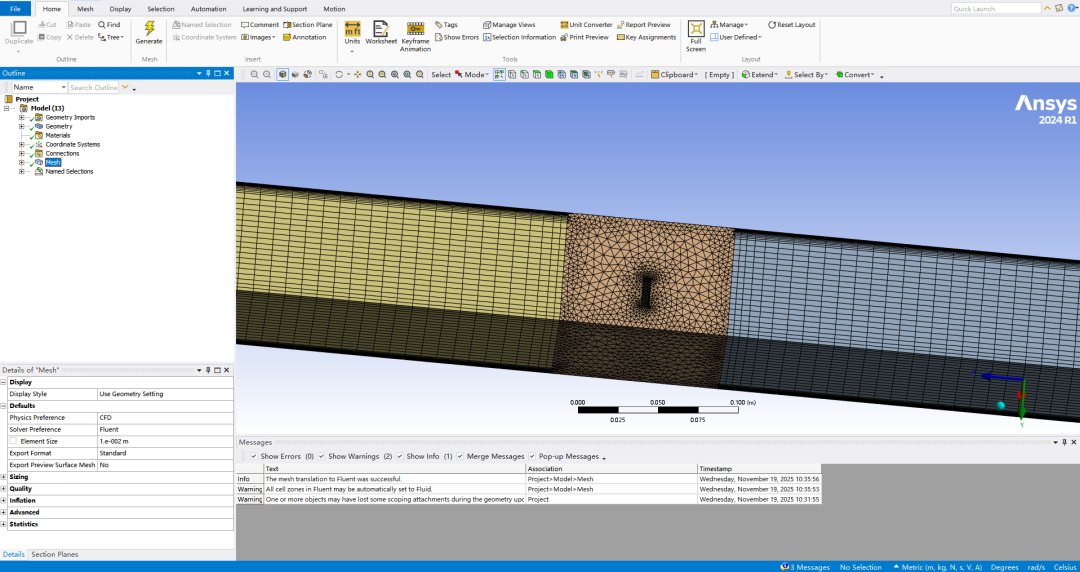Insert a Section Plane
The width and height of the screenshot is (1080, 572).
tap(307, 24)
